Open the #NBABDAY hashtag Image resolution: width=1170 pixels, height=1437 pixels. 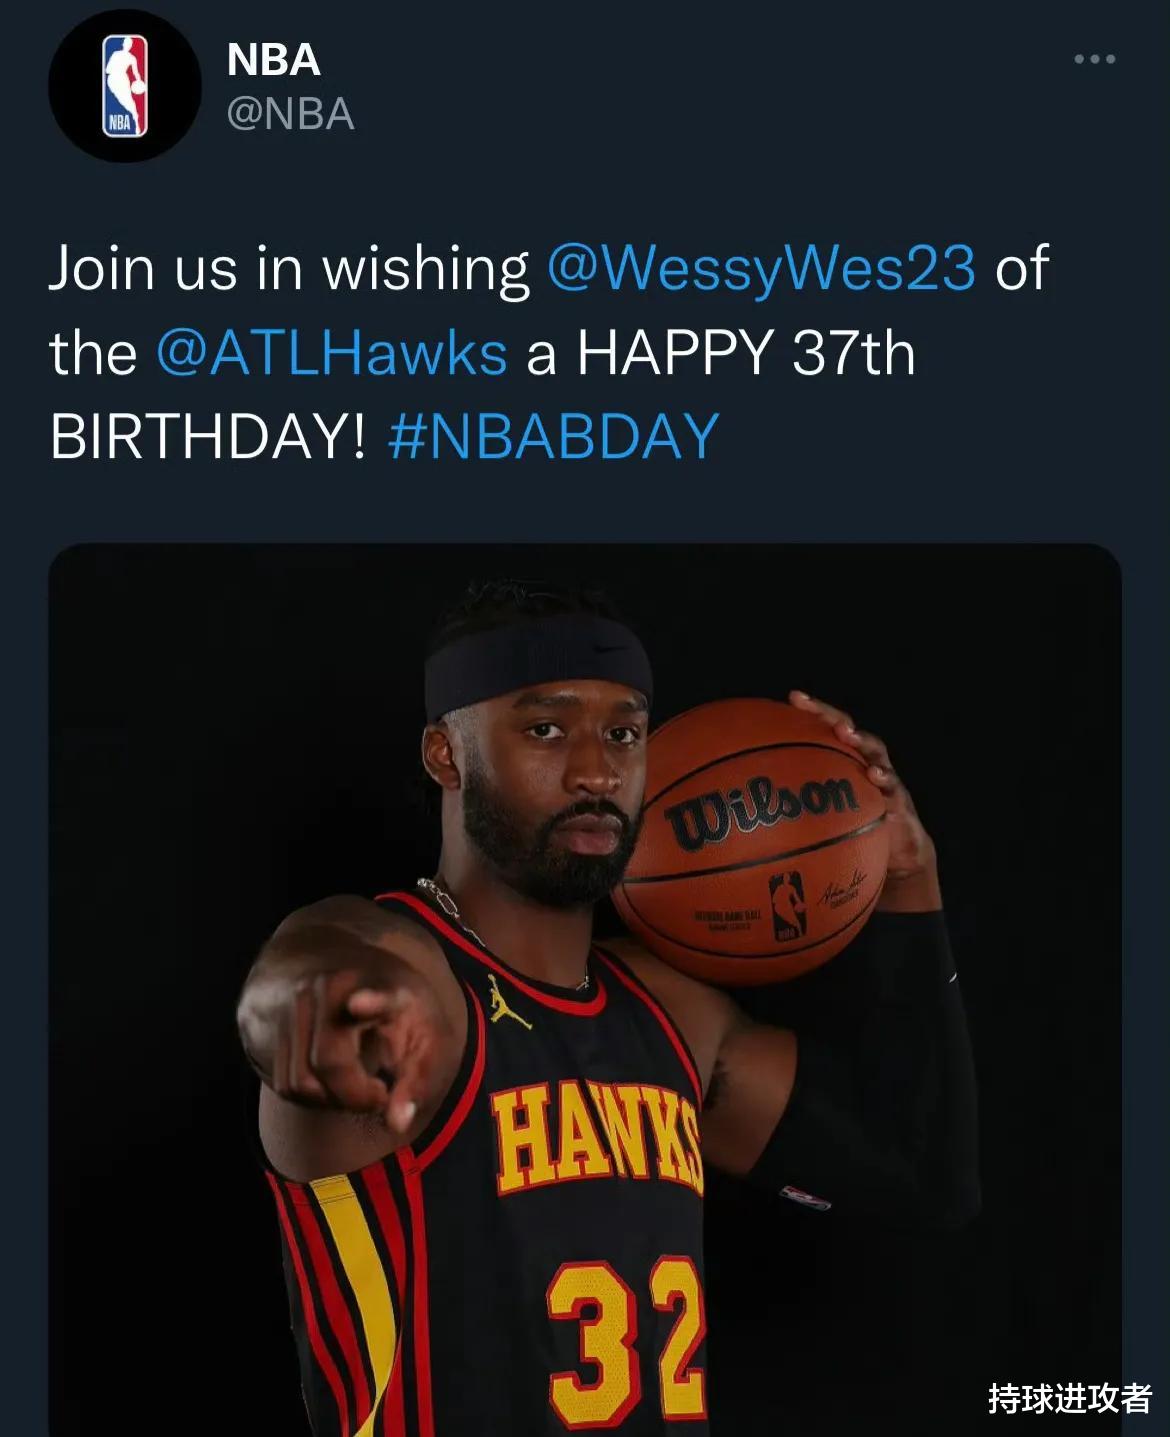pyautogui.click(x=553, y=436)
